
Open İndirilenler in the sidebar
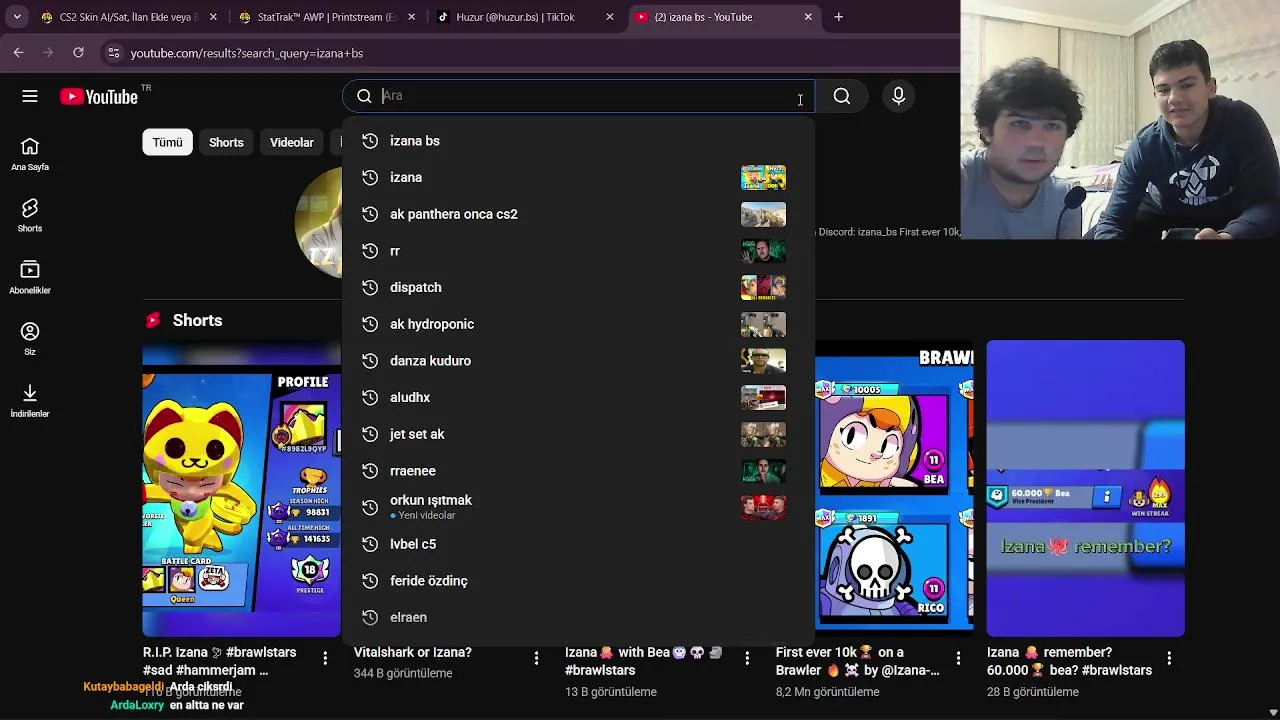pos(30,400)
